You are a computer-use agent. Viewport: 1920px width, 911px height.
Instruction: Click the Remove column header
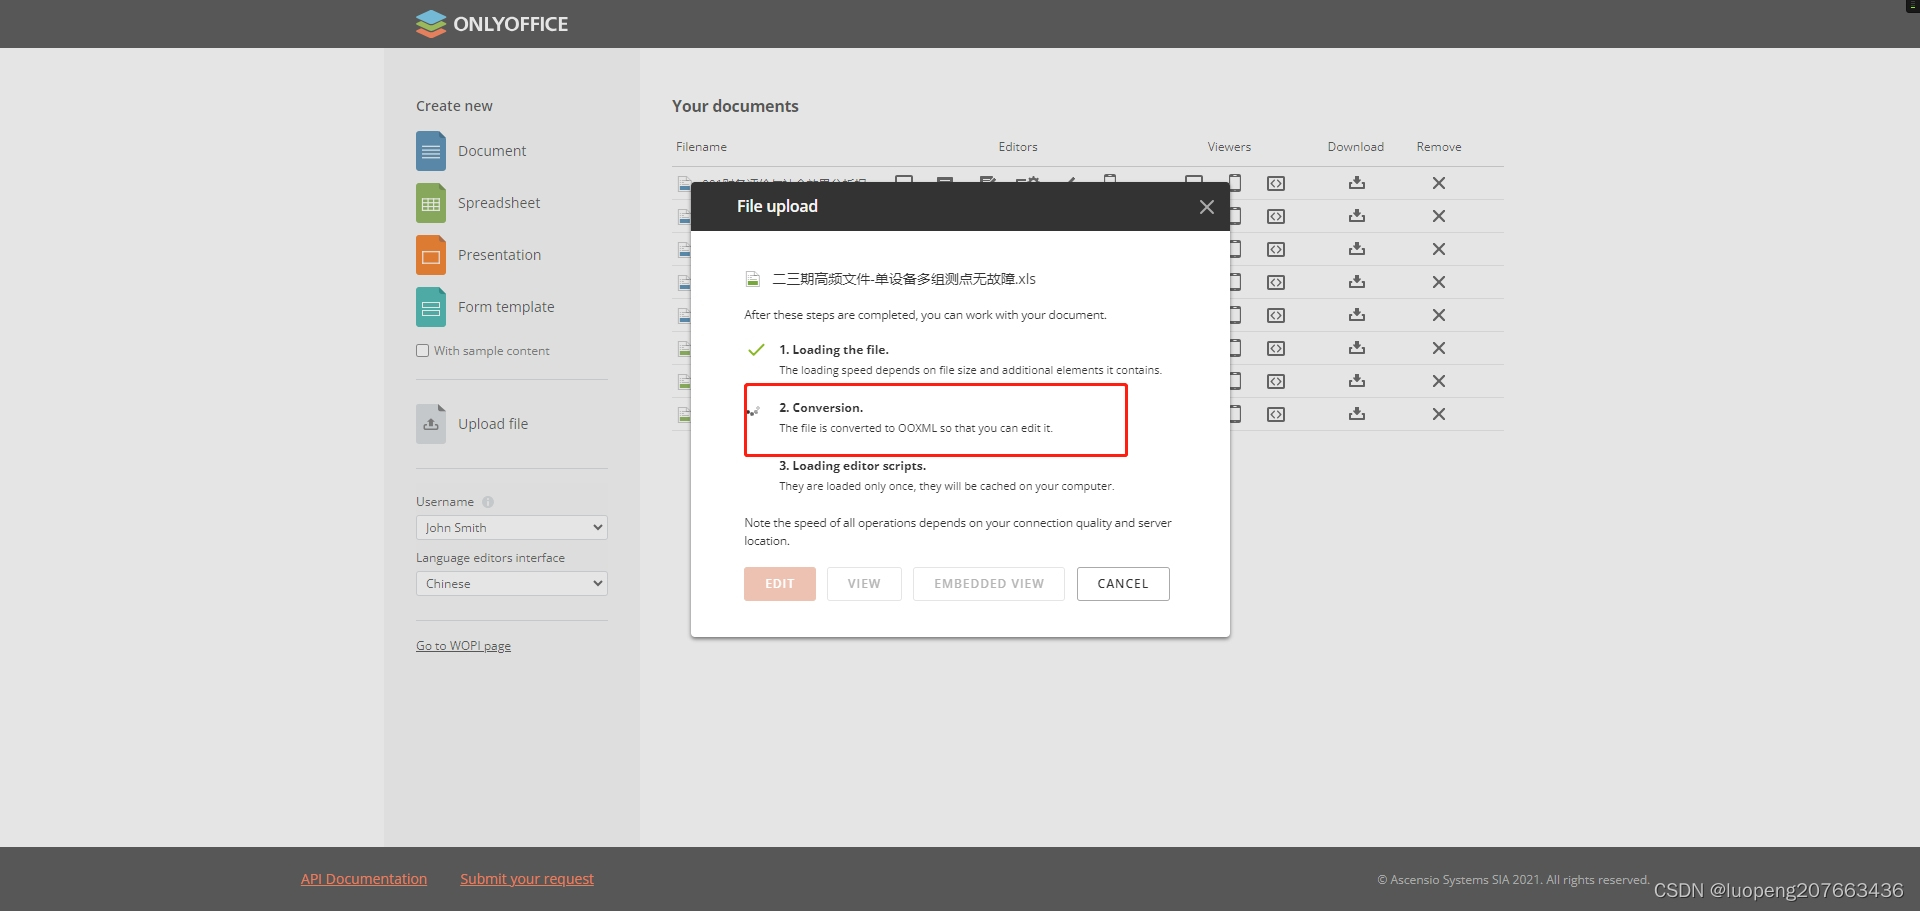(1439, 147)
